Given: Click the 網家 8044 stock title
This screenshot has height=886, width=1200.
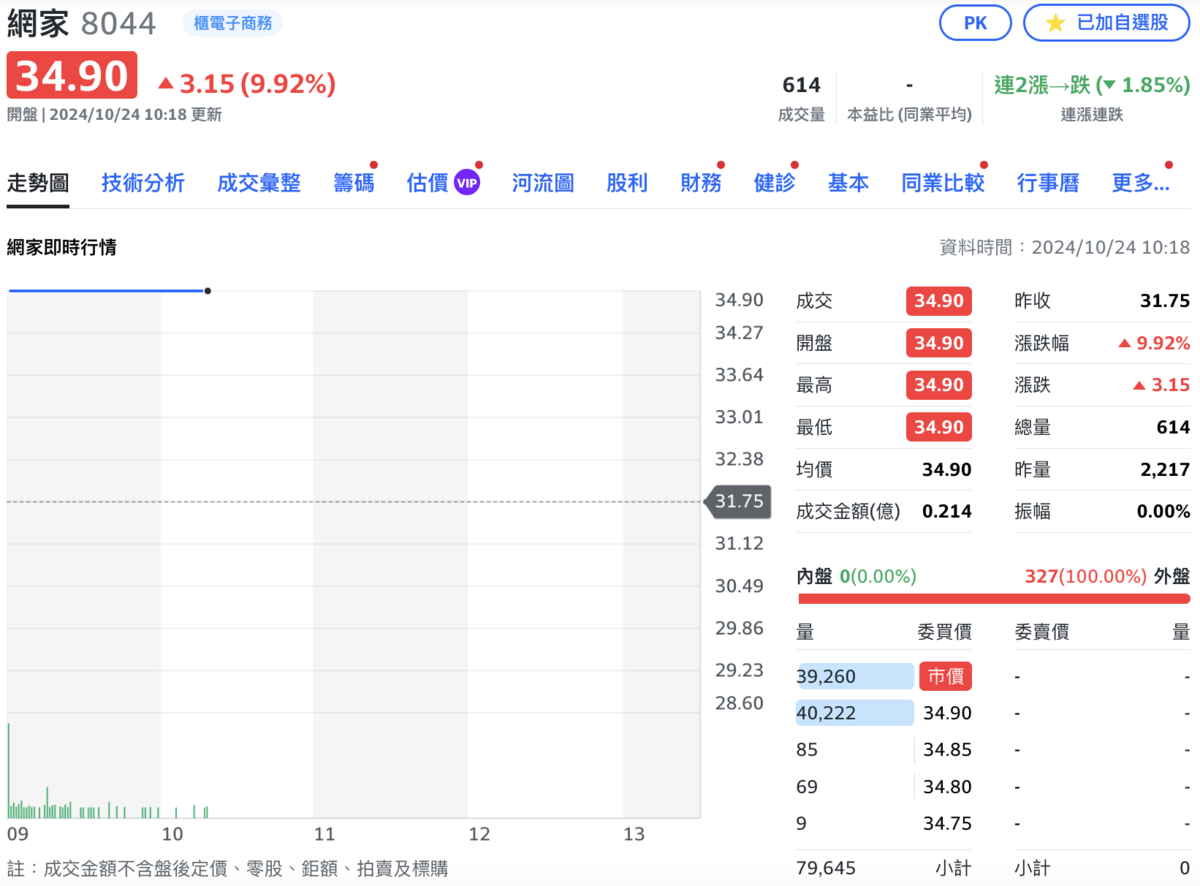Looking at the screenshot, I should tap(82, 23).
